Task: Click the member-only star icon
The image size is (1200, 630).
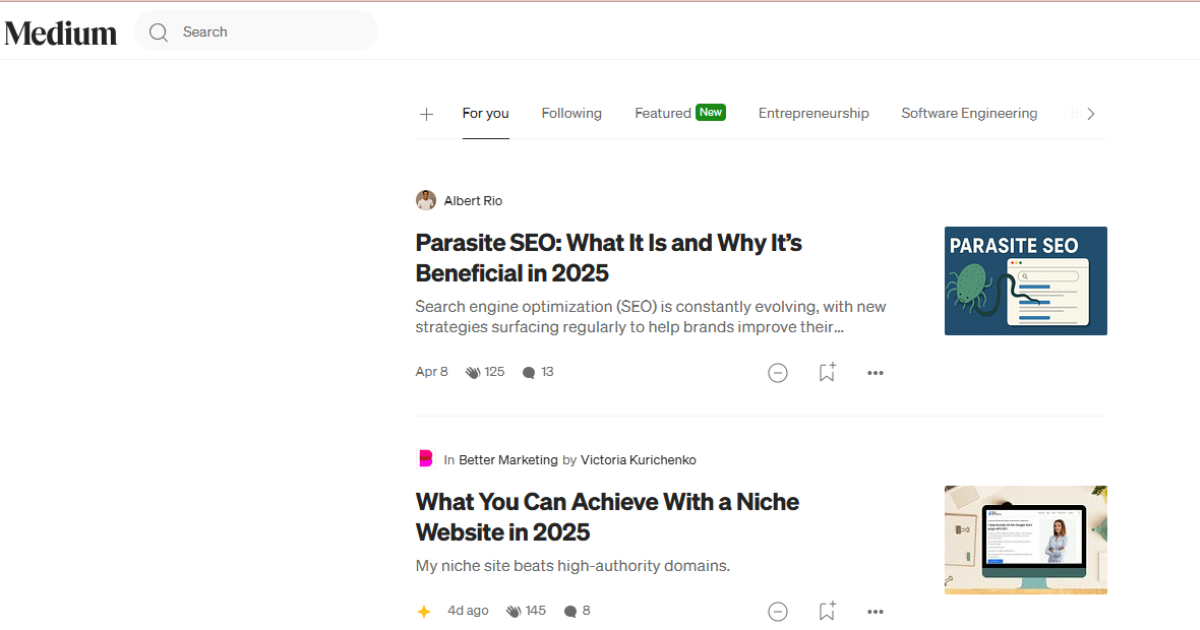Action: click(x=424, y=611)
